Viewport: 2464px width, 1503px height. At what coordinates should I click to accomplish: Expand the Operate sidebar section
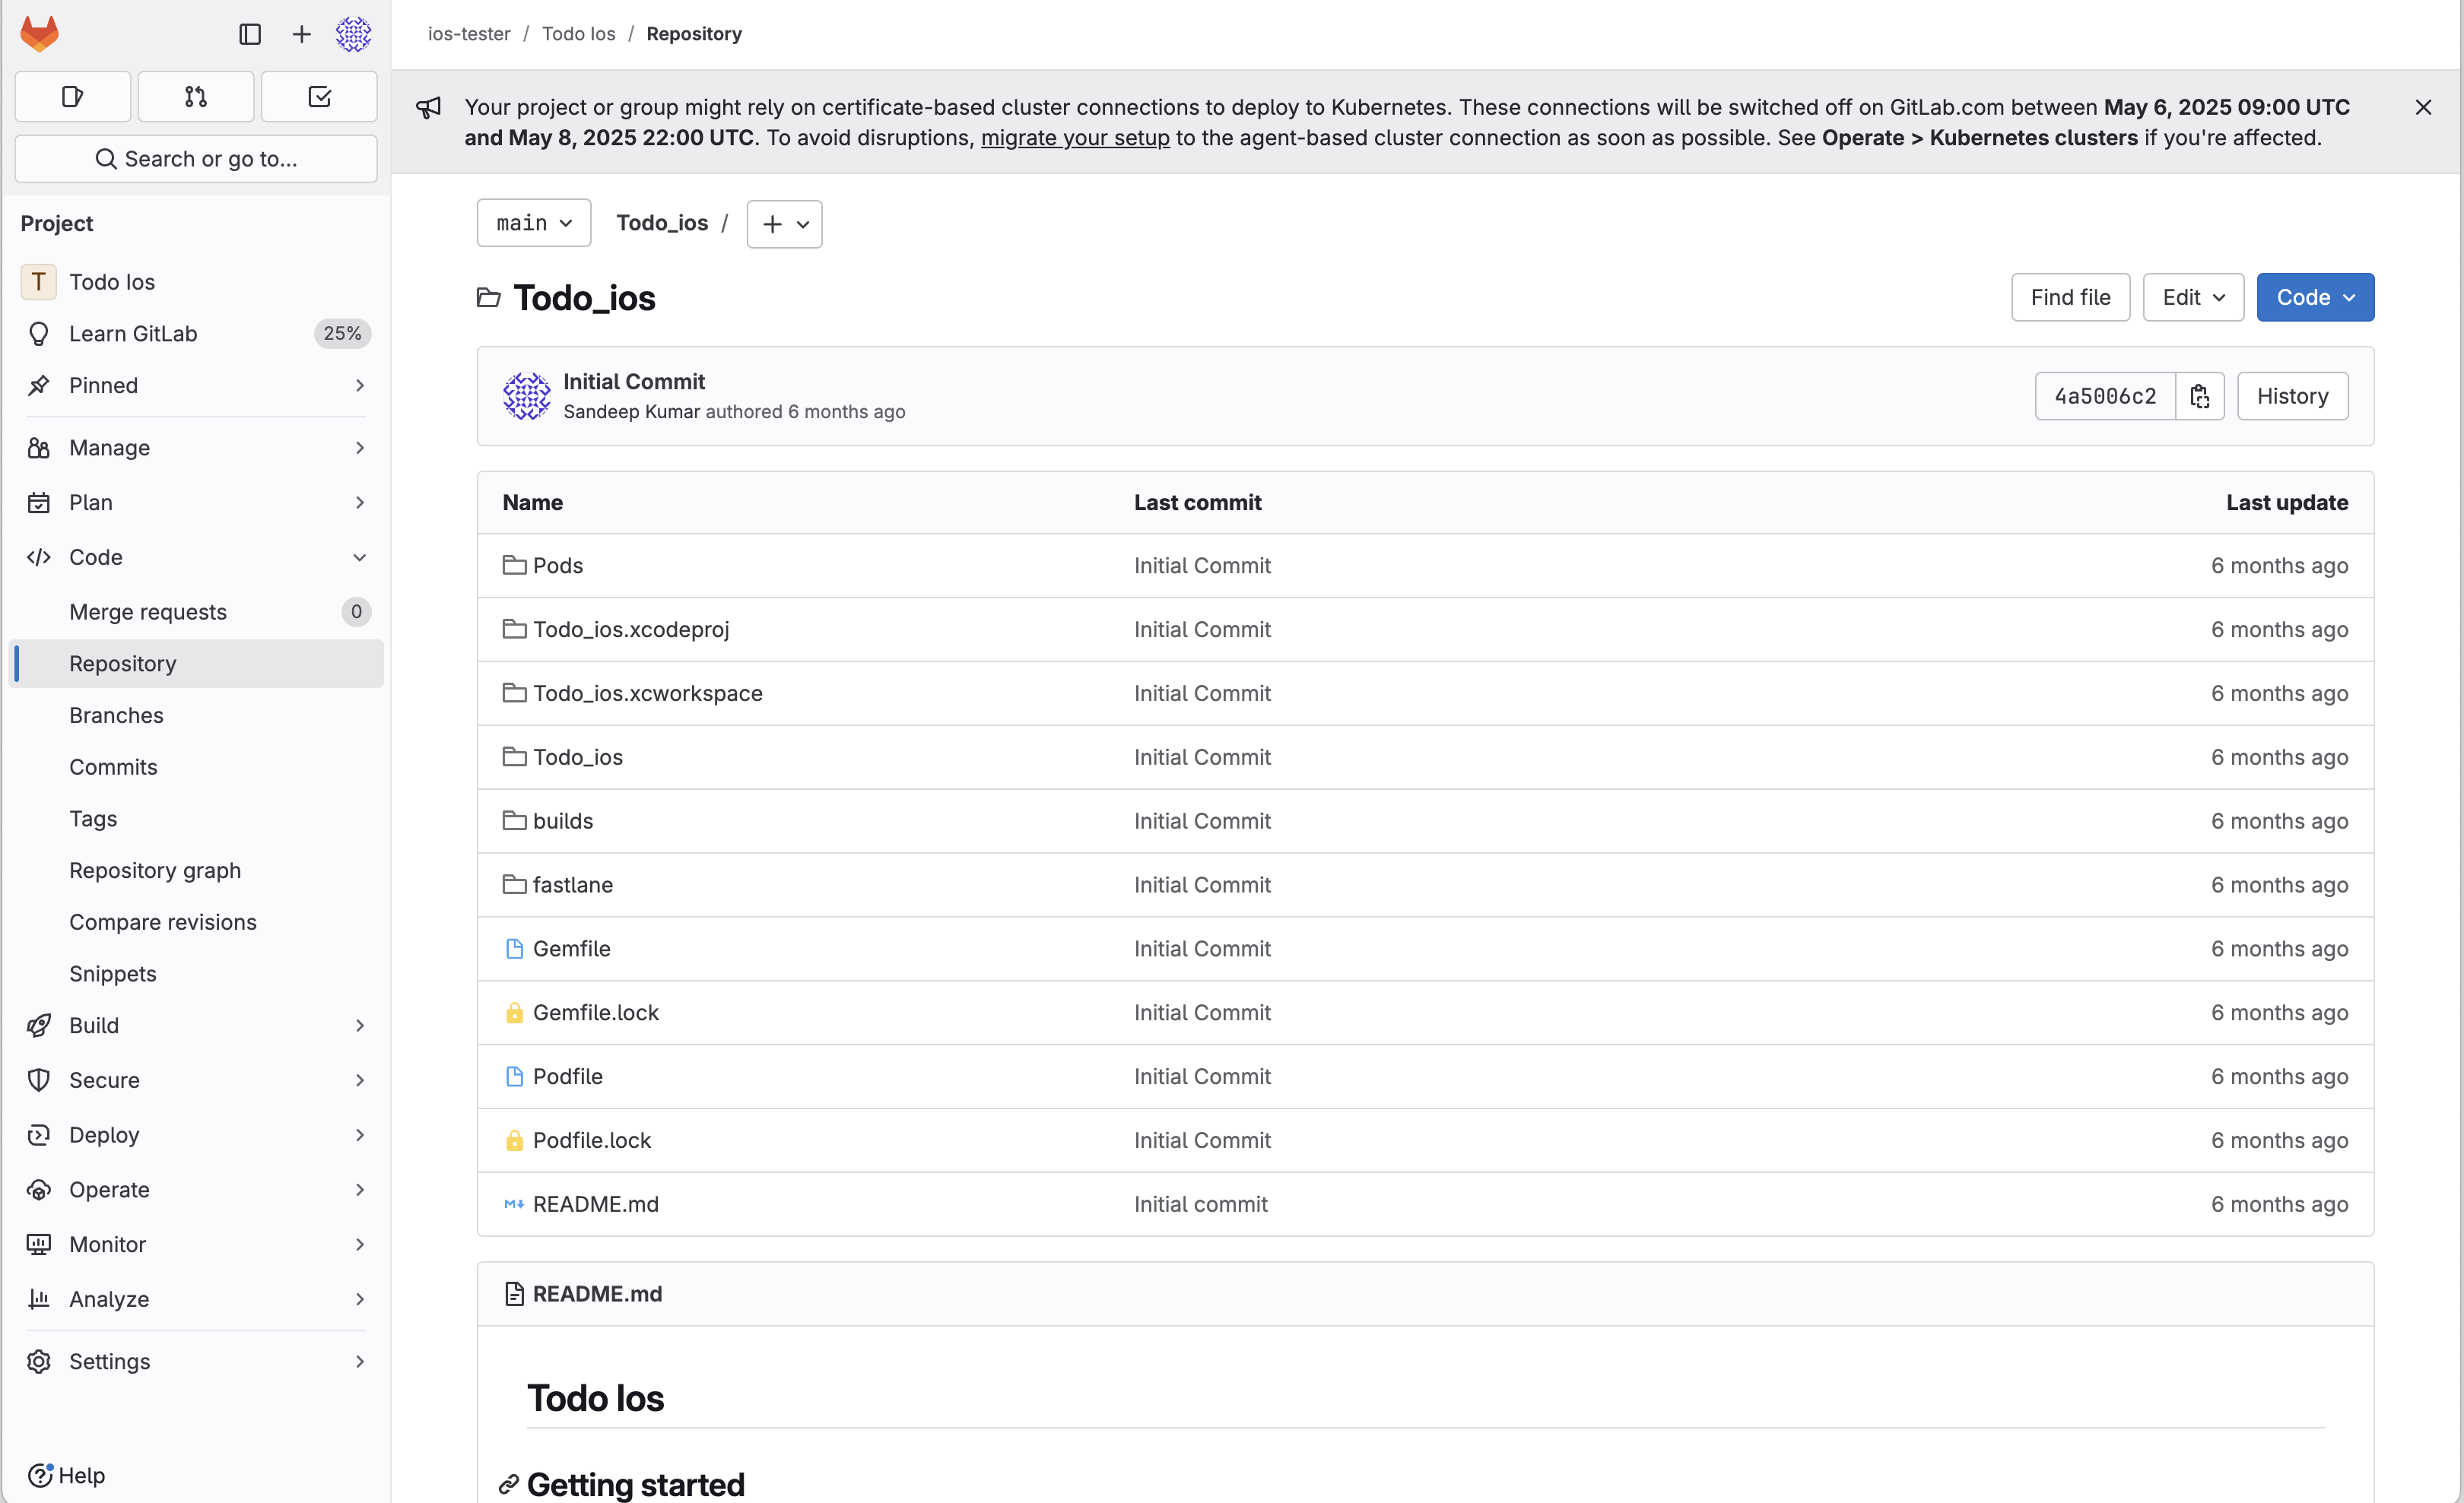click(x=196, y=1189)
